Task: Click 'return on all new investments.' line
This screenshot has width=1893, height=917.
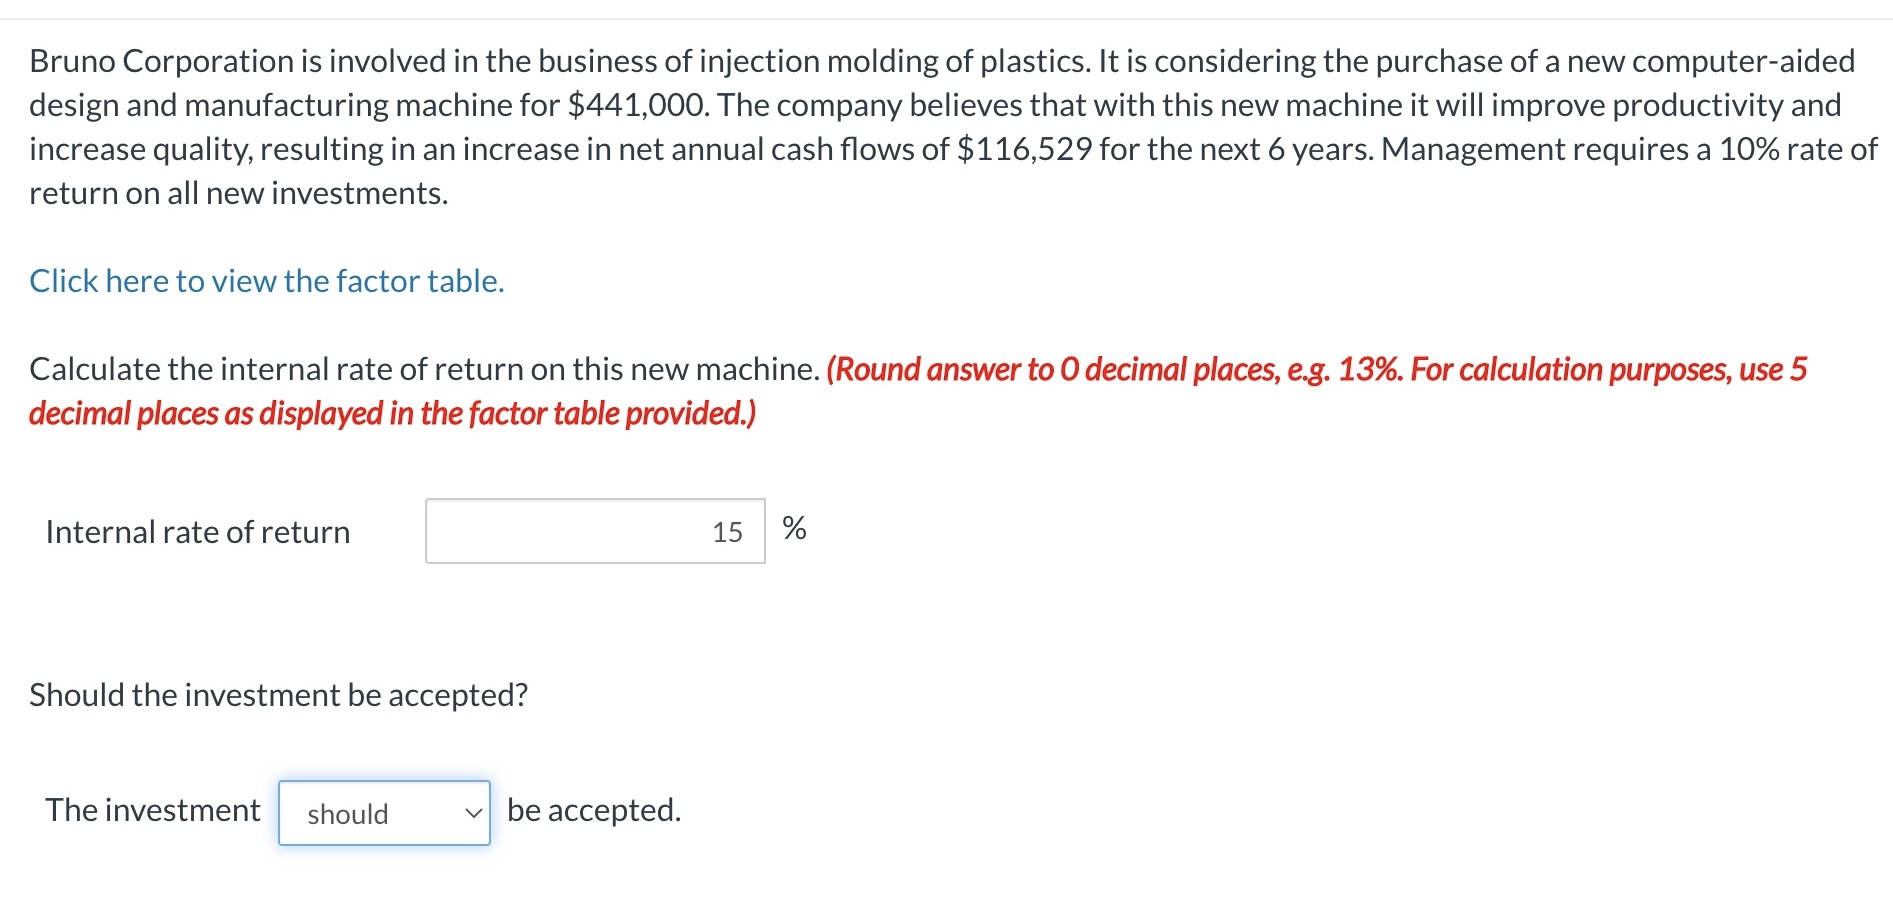Action: click(x=238, y=193)
